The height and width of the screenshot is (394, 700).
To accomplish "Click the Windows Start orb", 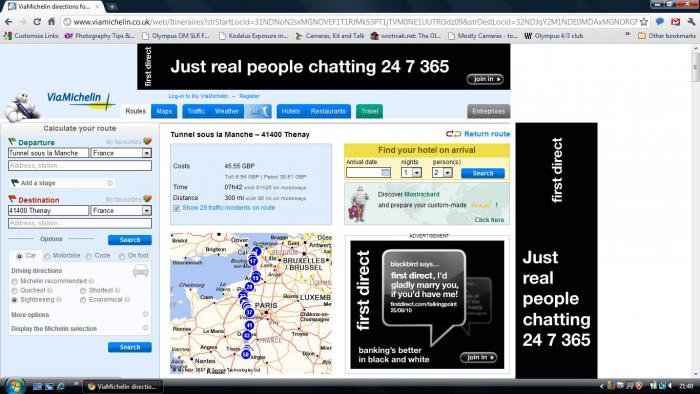I will tap(15, 386).
